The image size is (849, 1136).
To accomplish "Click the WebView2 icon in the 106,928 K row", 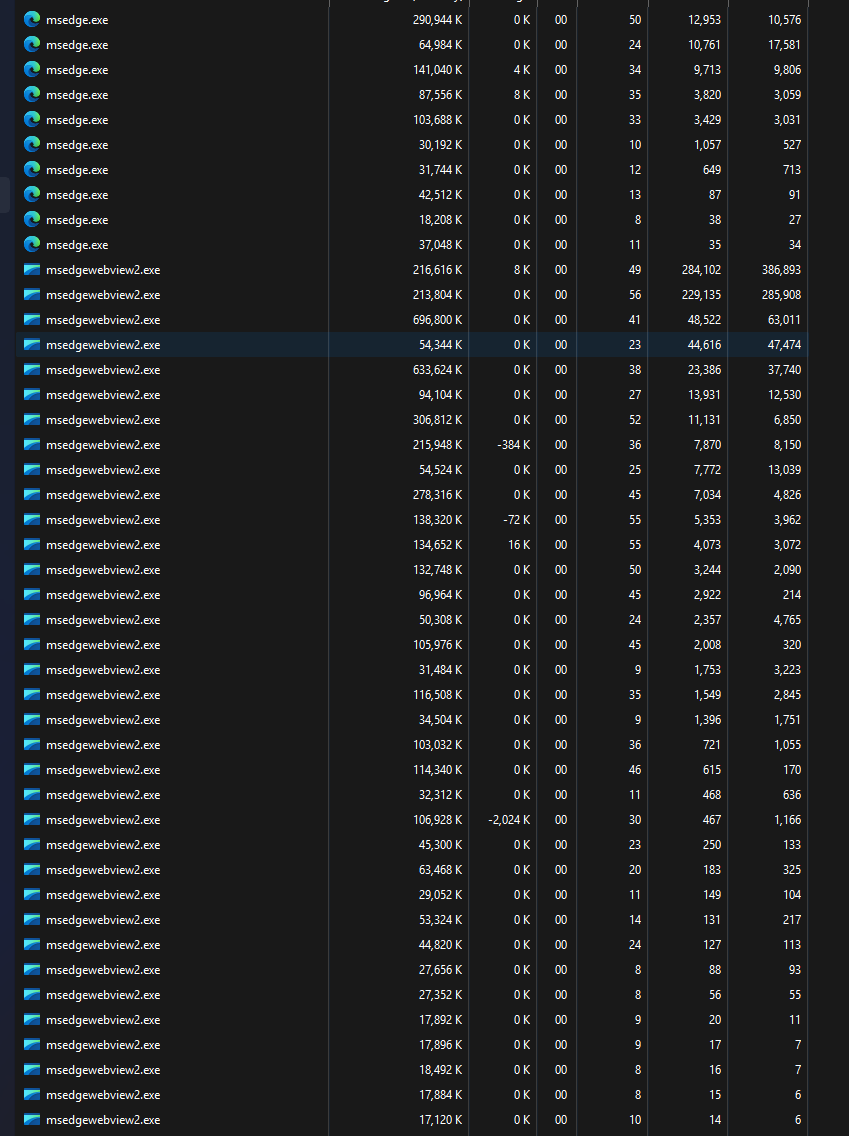I will click(32, 819).
